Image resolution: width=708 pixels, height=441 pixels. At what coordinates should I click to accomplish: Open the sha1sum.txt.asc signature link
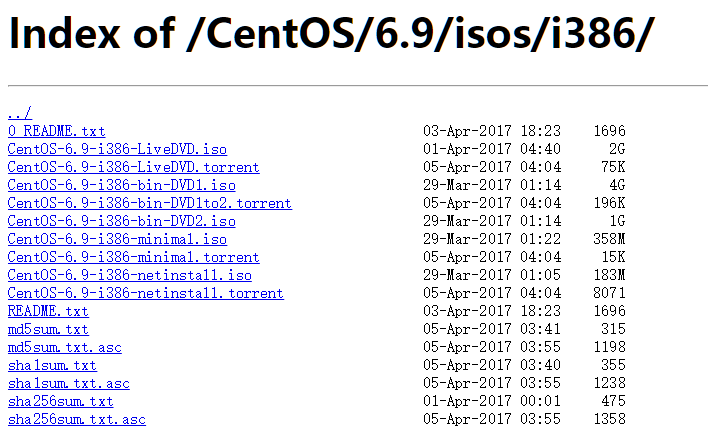click(68, 383)
